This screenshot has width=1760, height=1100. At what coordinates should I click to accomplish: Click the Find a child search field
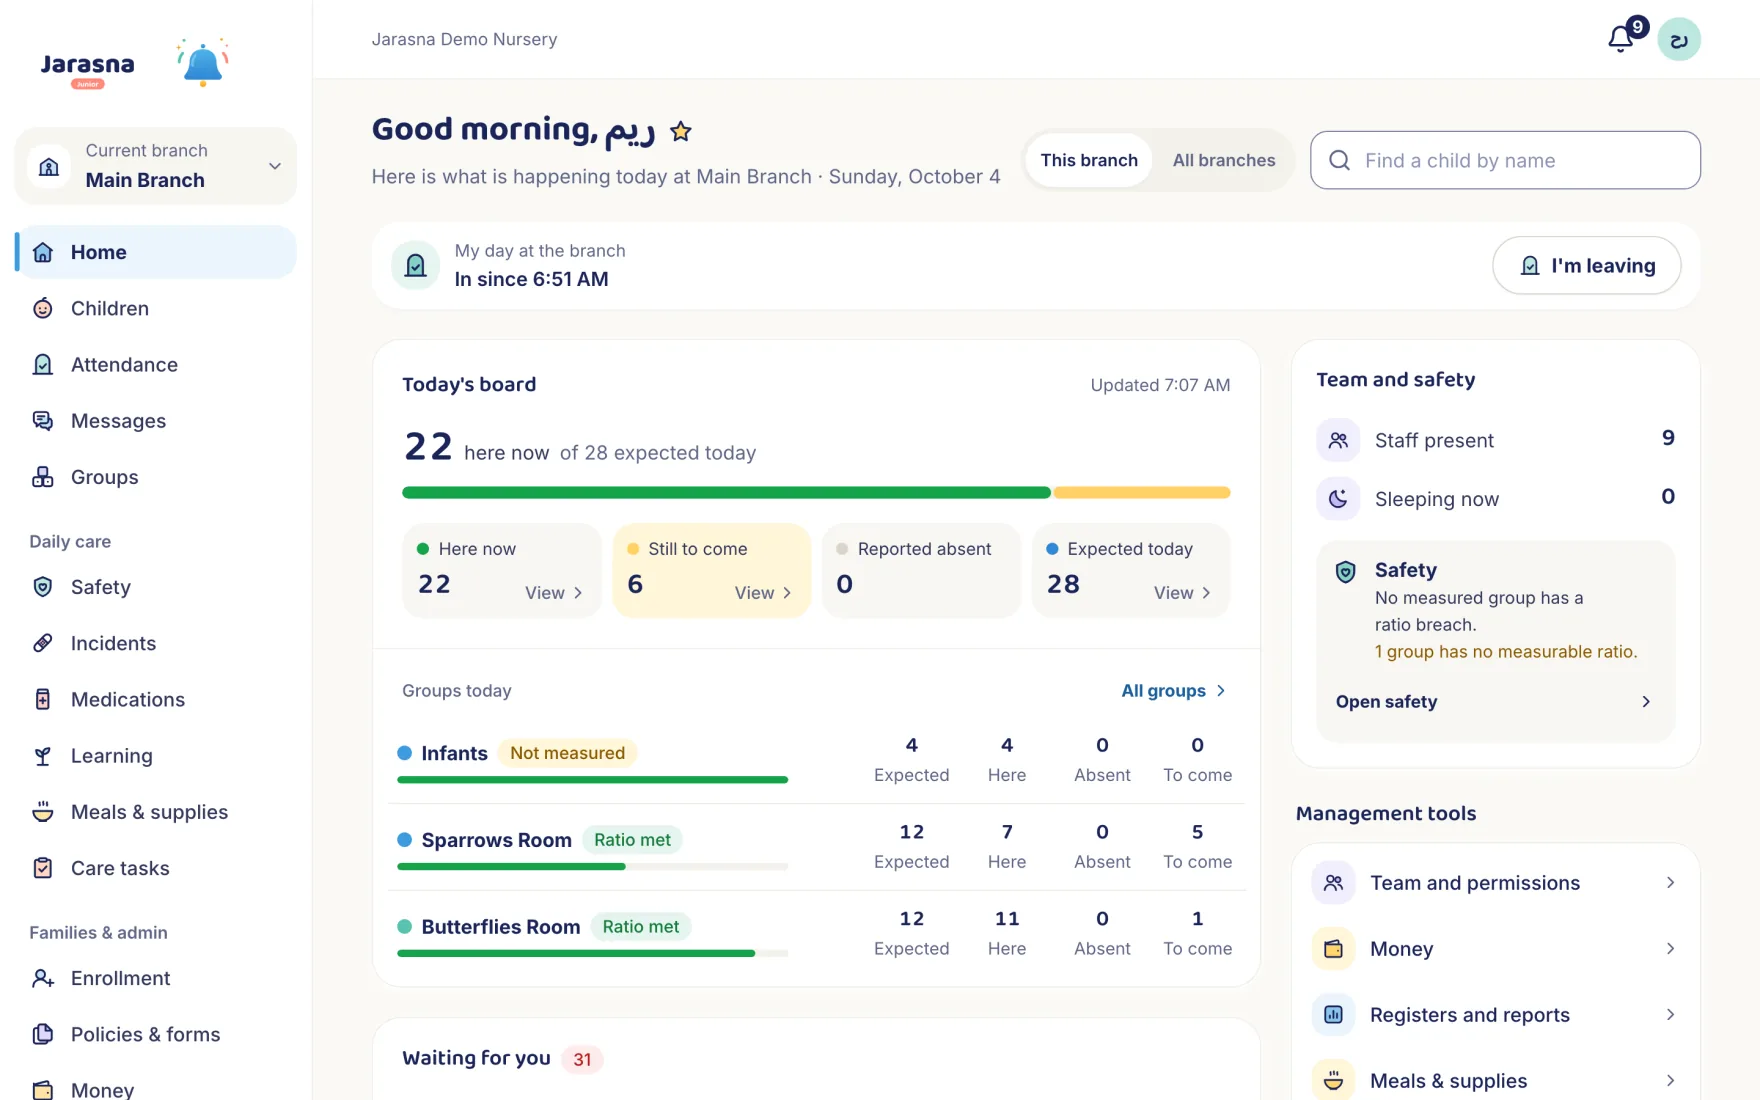tap(1505, 160)
